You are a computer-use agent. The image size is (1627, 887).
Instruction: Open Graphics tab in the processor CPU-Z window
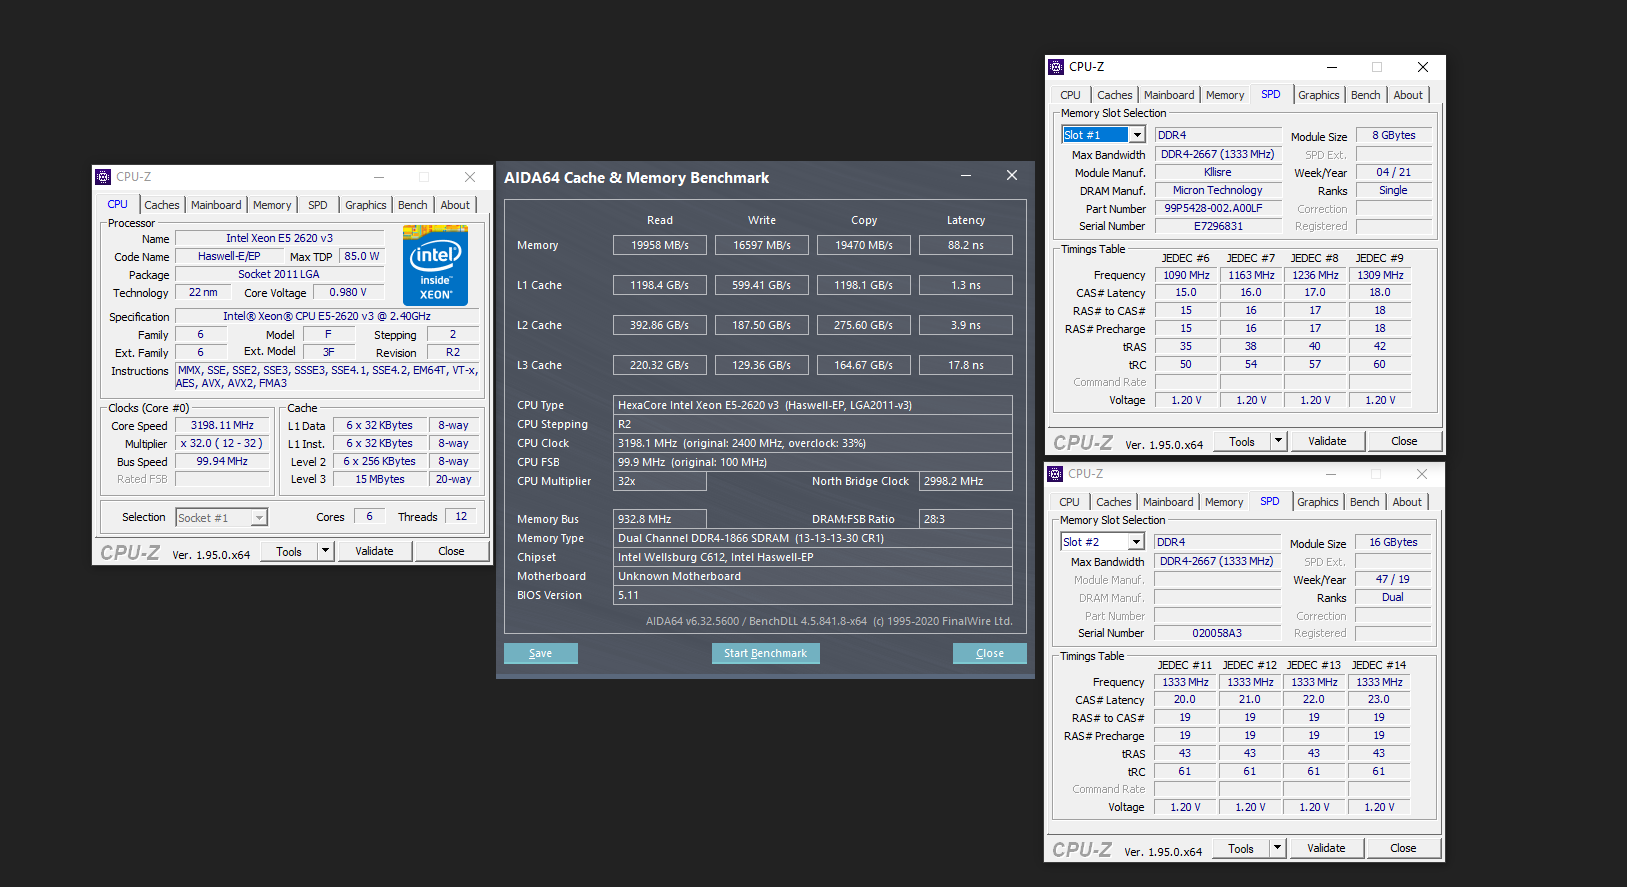[x=366, y=205]
